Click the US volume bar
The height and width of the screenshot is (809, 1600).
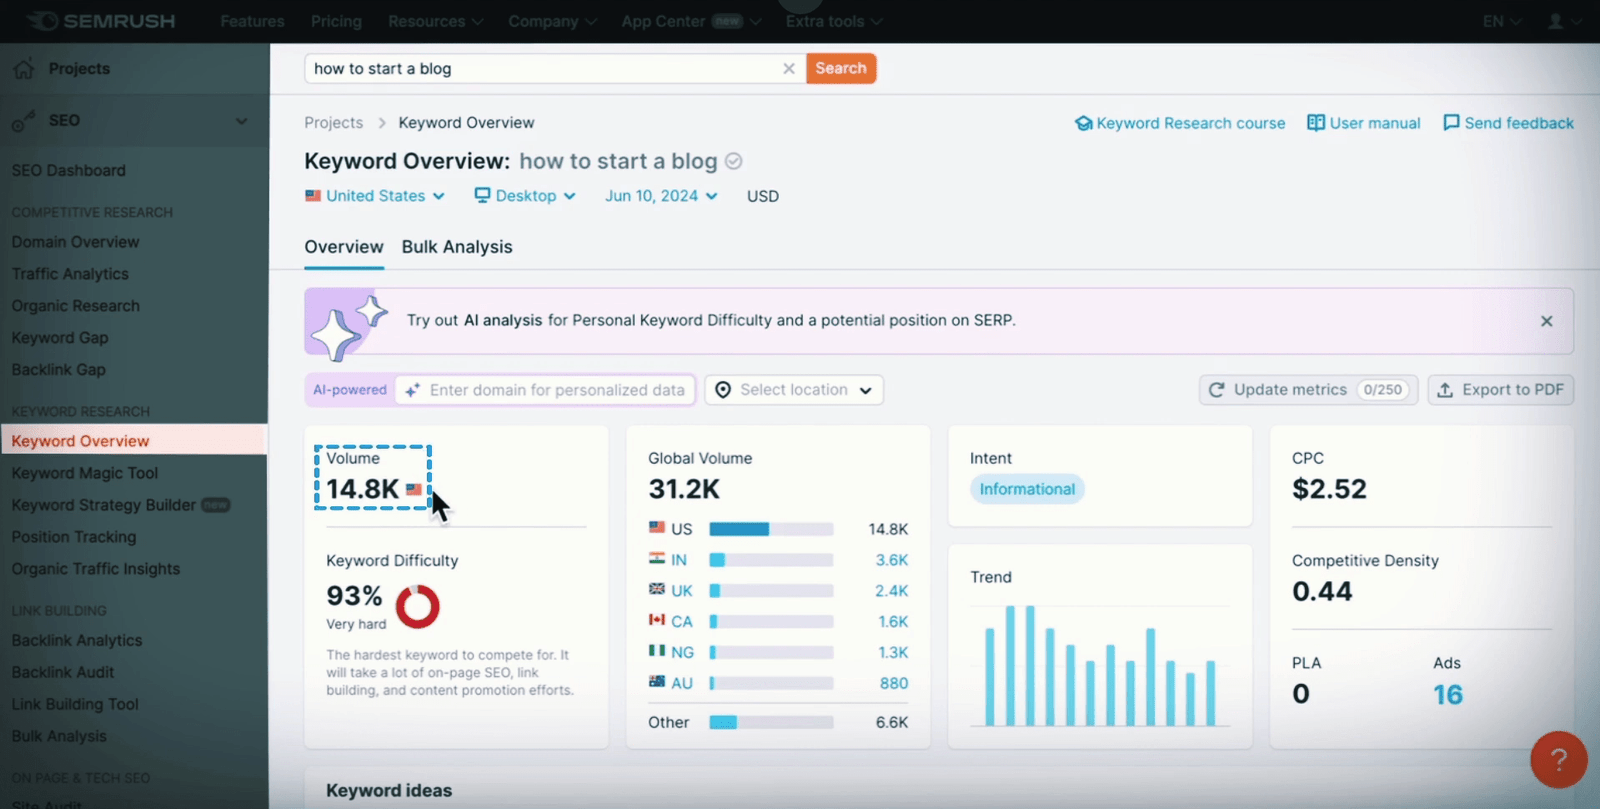pyautogui.click(x=771, y=529)
